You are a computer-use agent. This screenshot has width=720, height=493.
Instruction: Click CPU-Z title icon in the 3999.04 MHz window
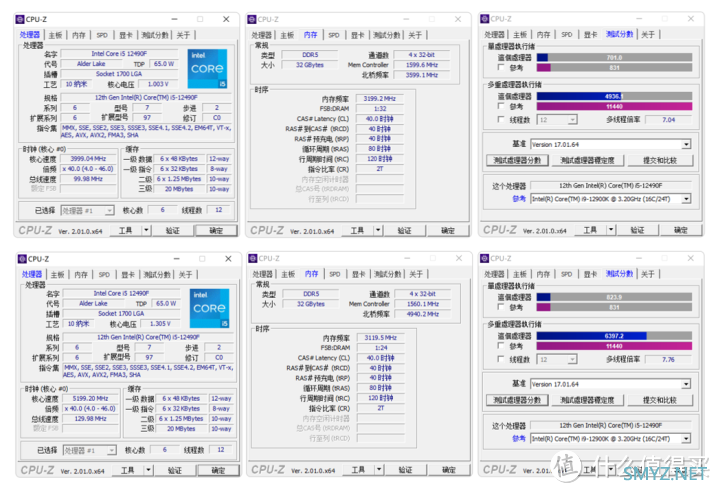click(x=20, y=19)
